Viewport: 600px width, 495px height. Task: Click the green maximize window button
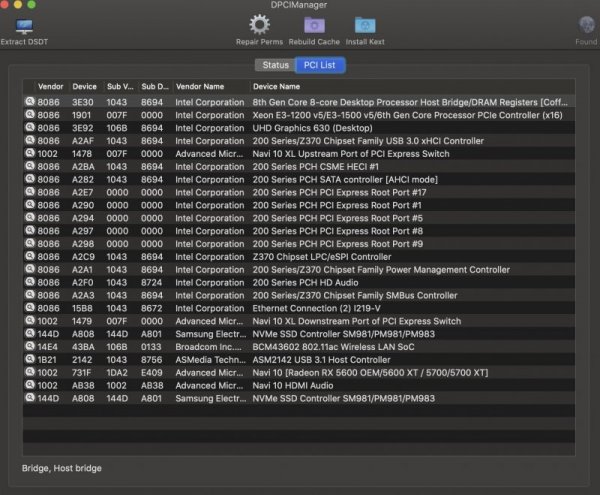click(31, 4)
